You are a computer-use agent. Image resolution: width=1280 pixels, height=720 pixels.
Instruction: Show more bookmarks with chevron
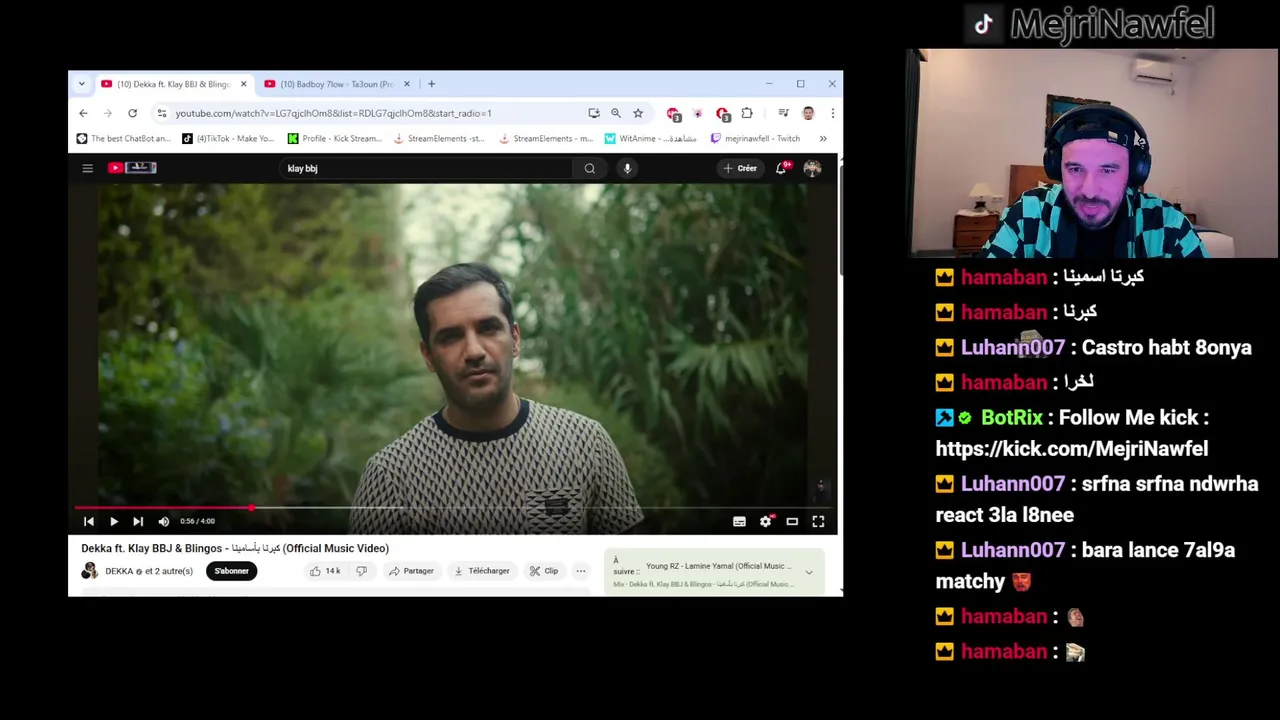pyautogui.click(x=823, y=139)
